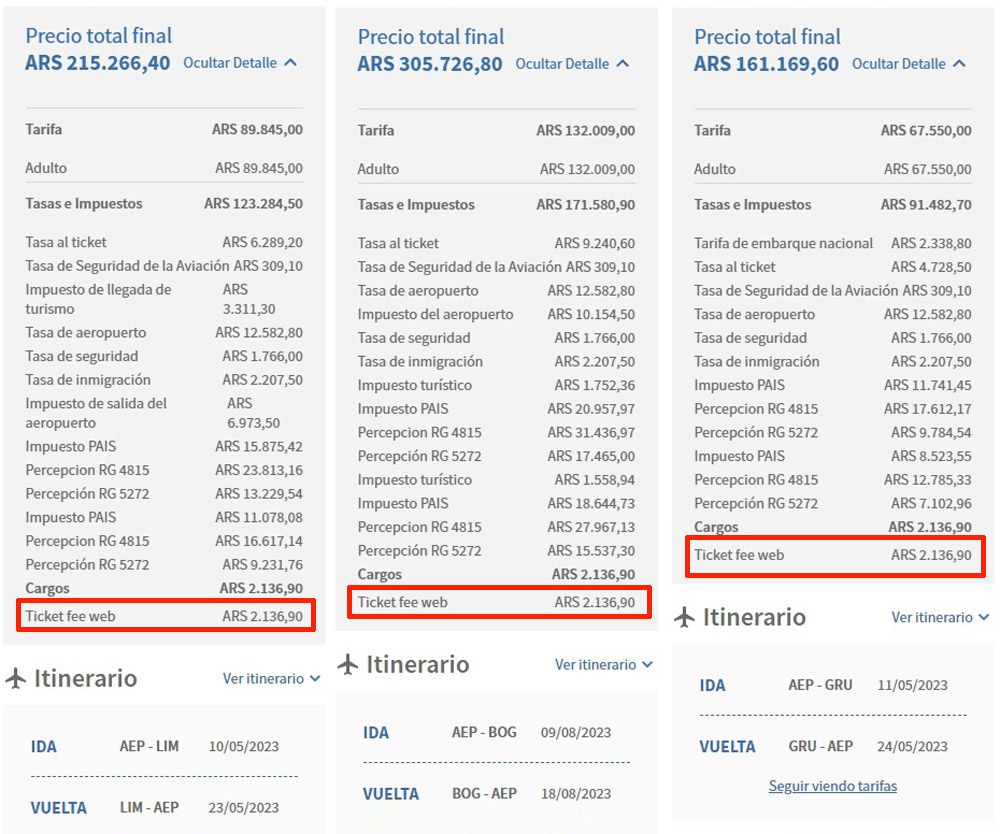The image size is (1000, 834).
Task: Show Ver itinerario for the AEP - GRU trip
Action: click(940, 618)
